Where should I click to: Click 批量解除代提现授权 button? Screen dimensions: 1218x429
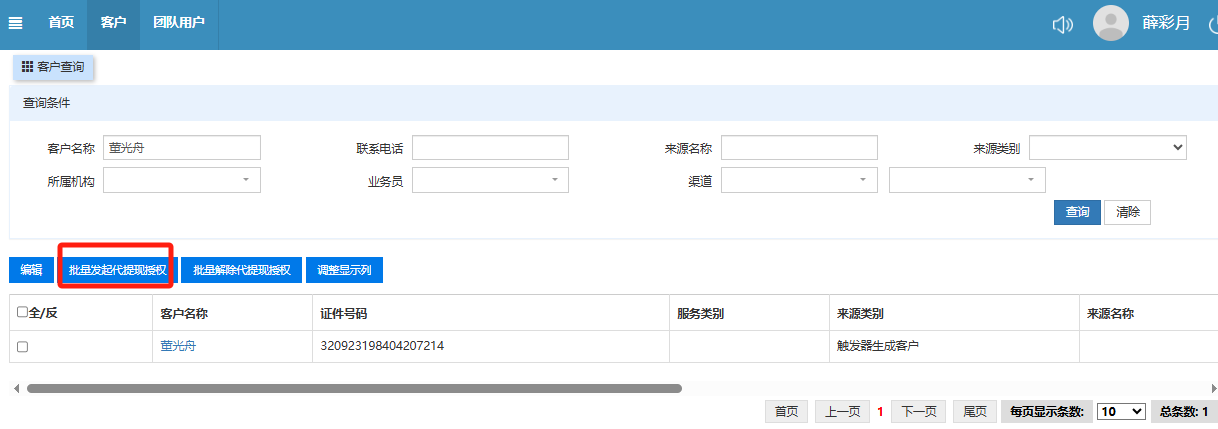point(241,270)
